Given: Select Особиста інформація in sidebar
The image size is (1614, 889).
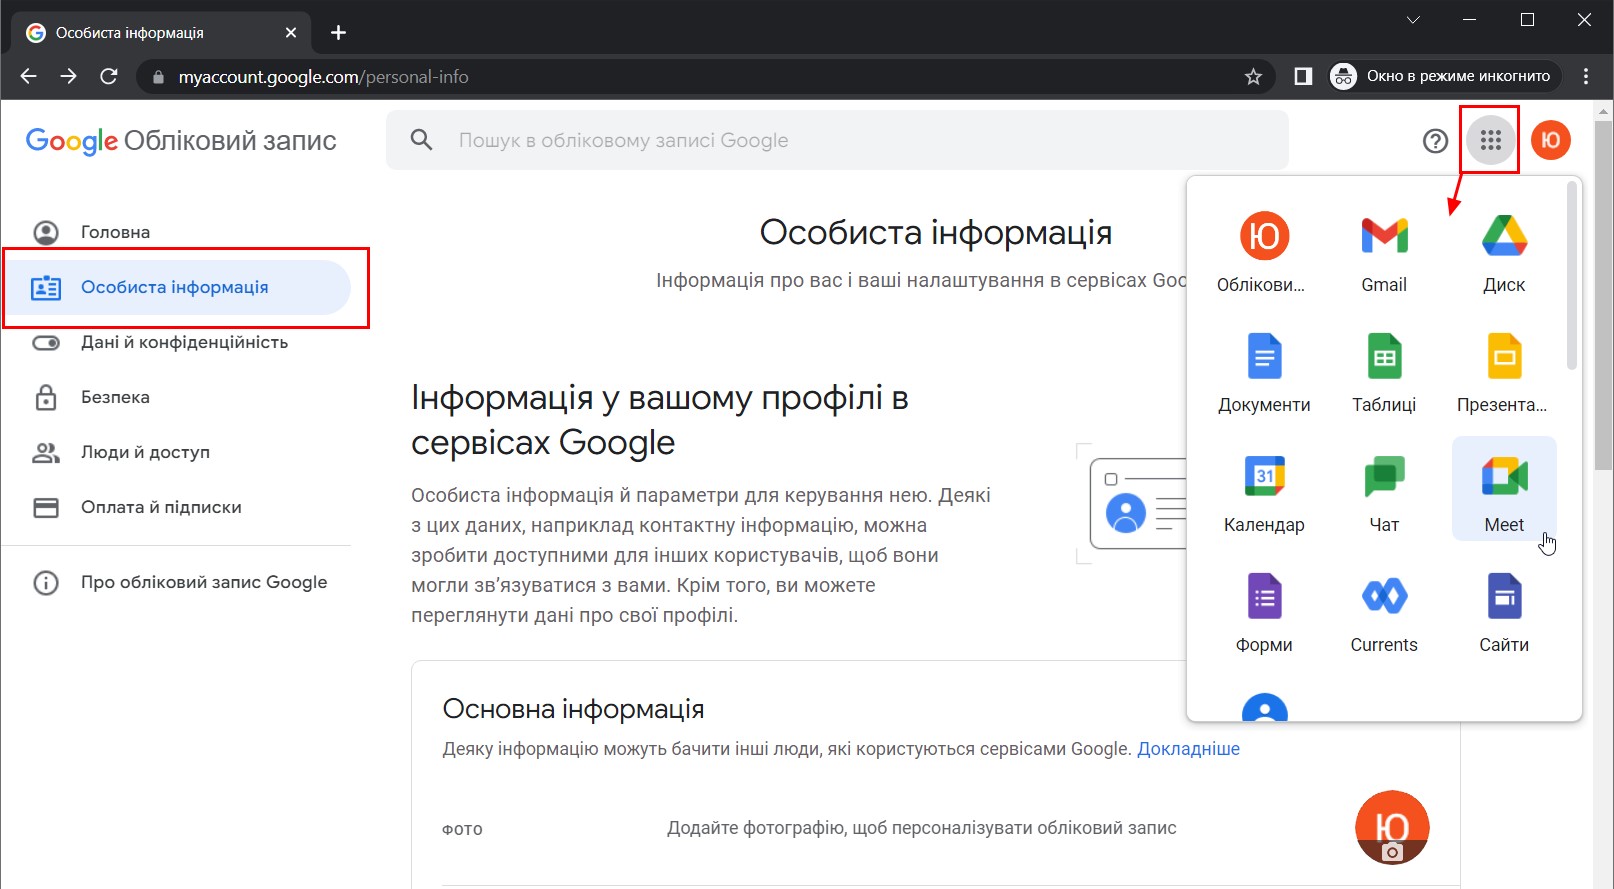Looking at the screenshot, I should pyautogui.click(x=176, y=287).
